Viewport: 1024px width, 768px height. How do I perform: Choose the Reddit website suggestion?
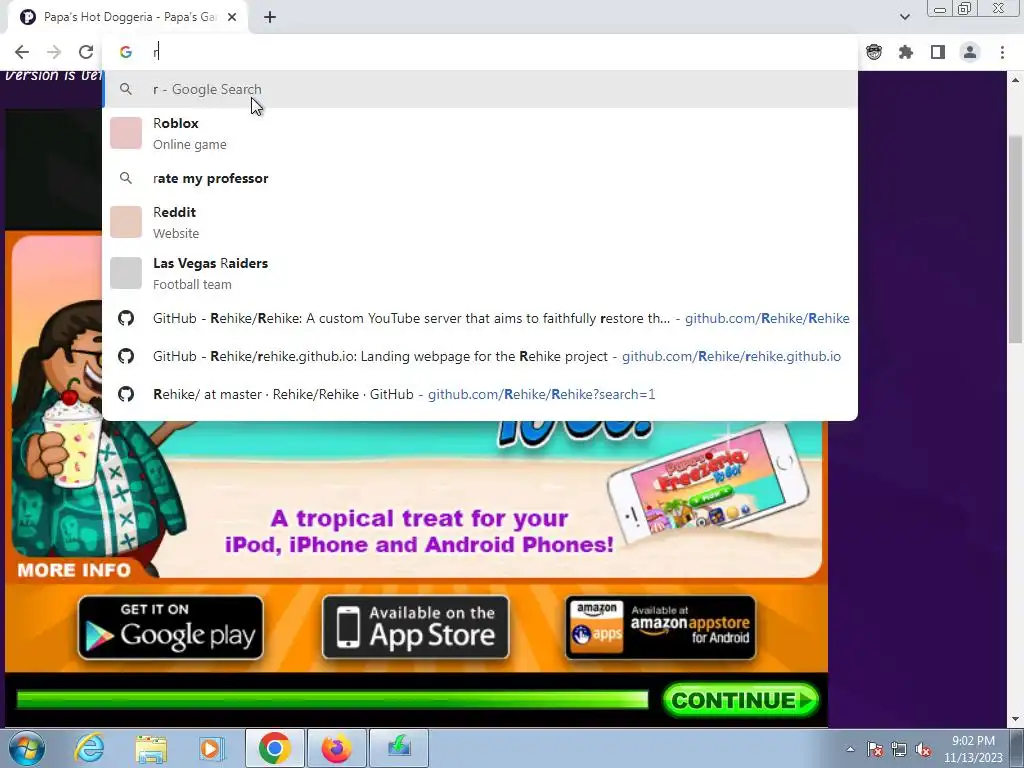click(480, 222)
